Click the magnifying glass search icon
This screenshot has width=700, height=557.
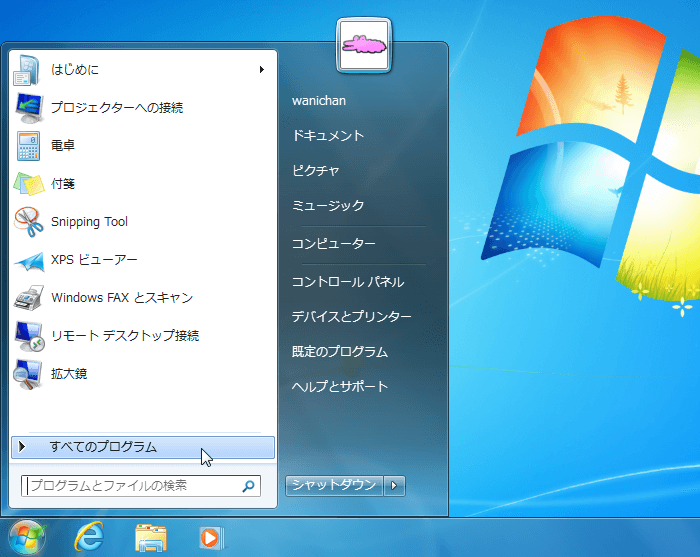249,486
